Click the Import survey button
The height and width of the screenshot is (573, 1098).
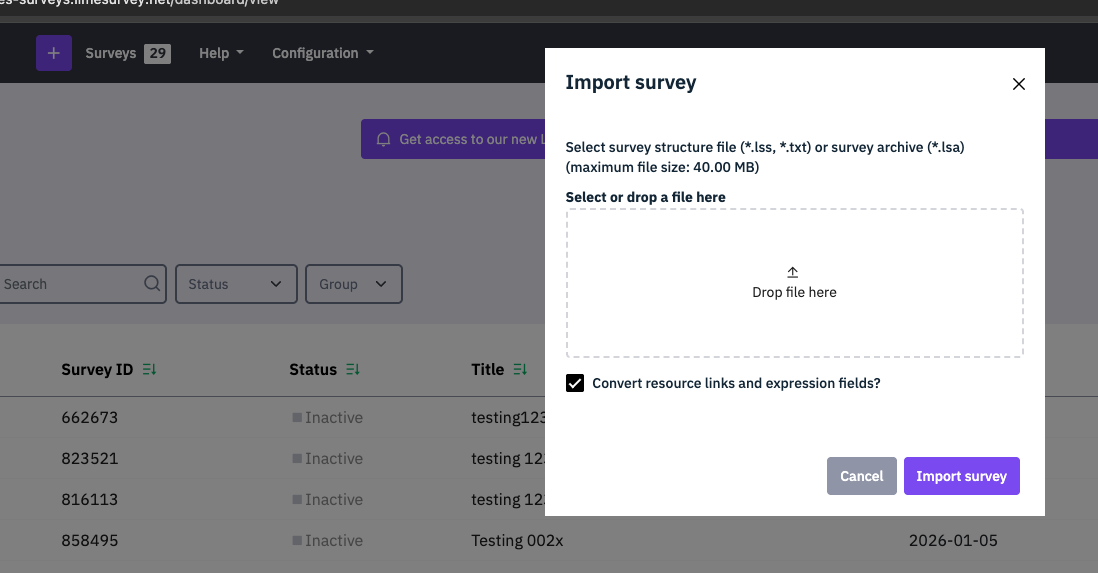click(x=961, y=476)
